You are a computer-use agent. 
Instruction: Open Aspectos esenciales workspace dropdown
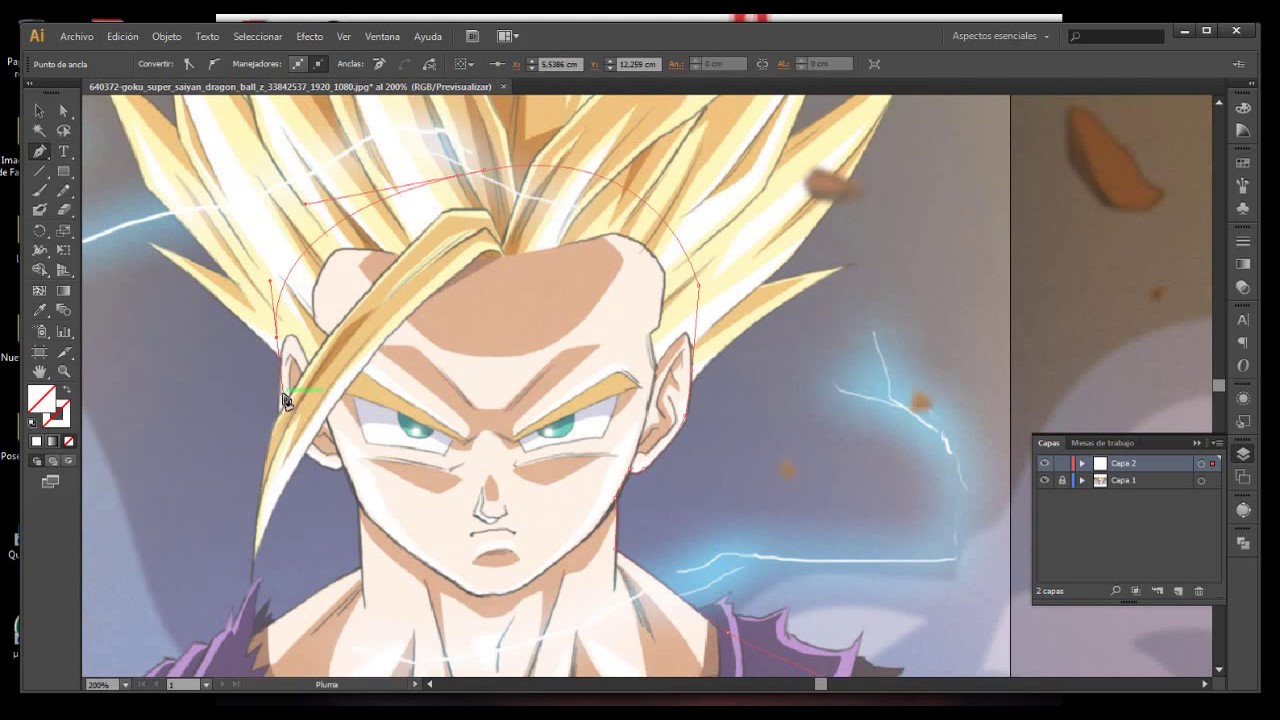click(x=1000, y=36)
